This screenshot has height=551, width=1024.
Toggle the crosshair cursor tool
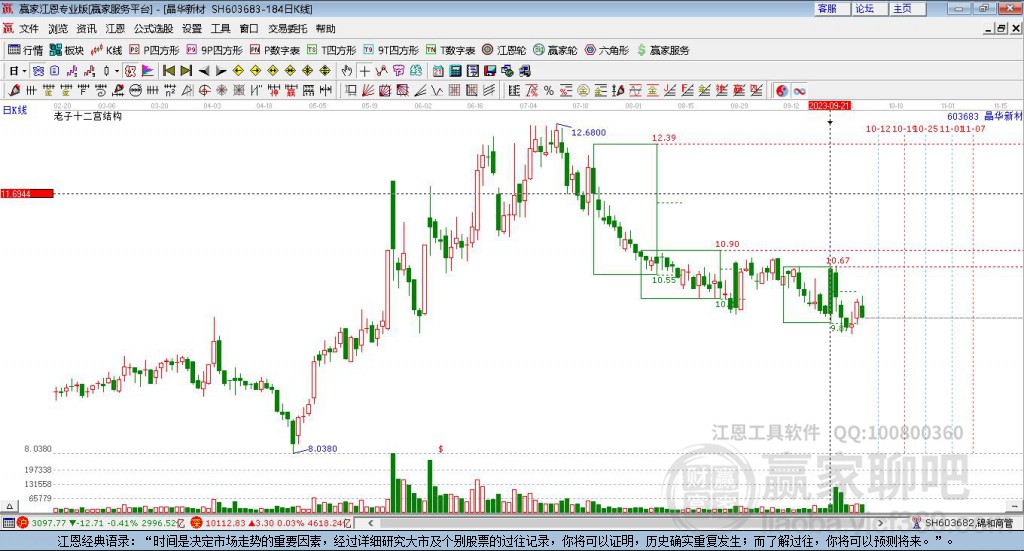pos(364,71)
